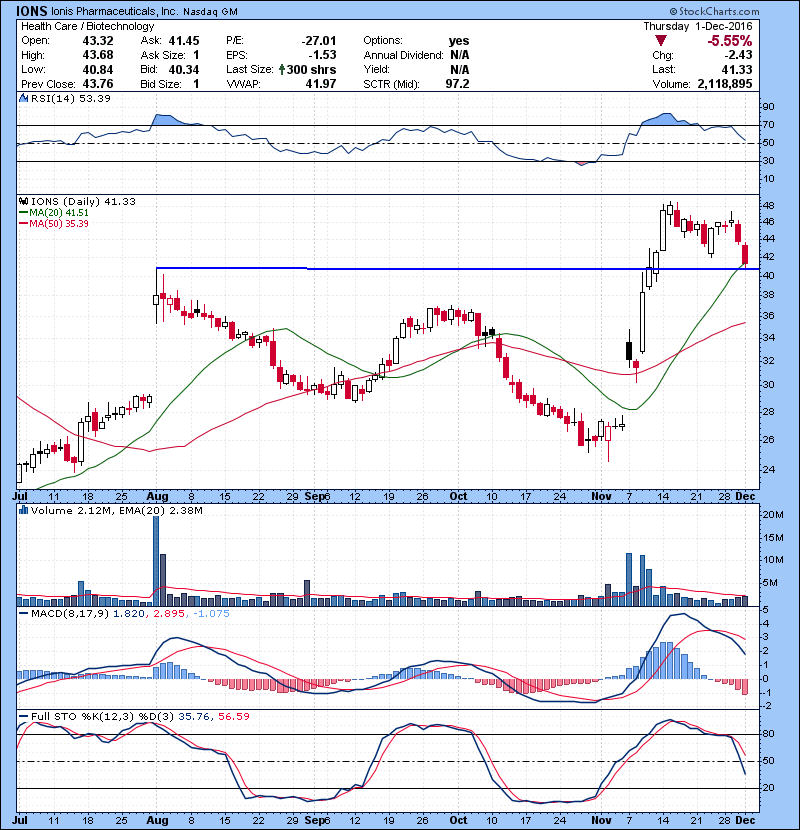Click the candlestick icon next to IONS (Daily)
This screenshot has width=800, height=830.
(x=23, y=201)
